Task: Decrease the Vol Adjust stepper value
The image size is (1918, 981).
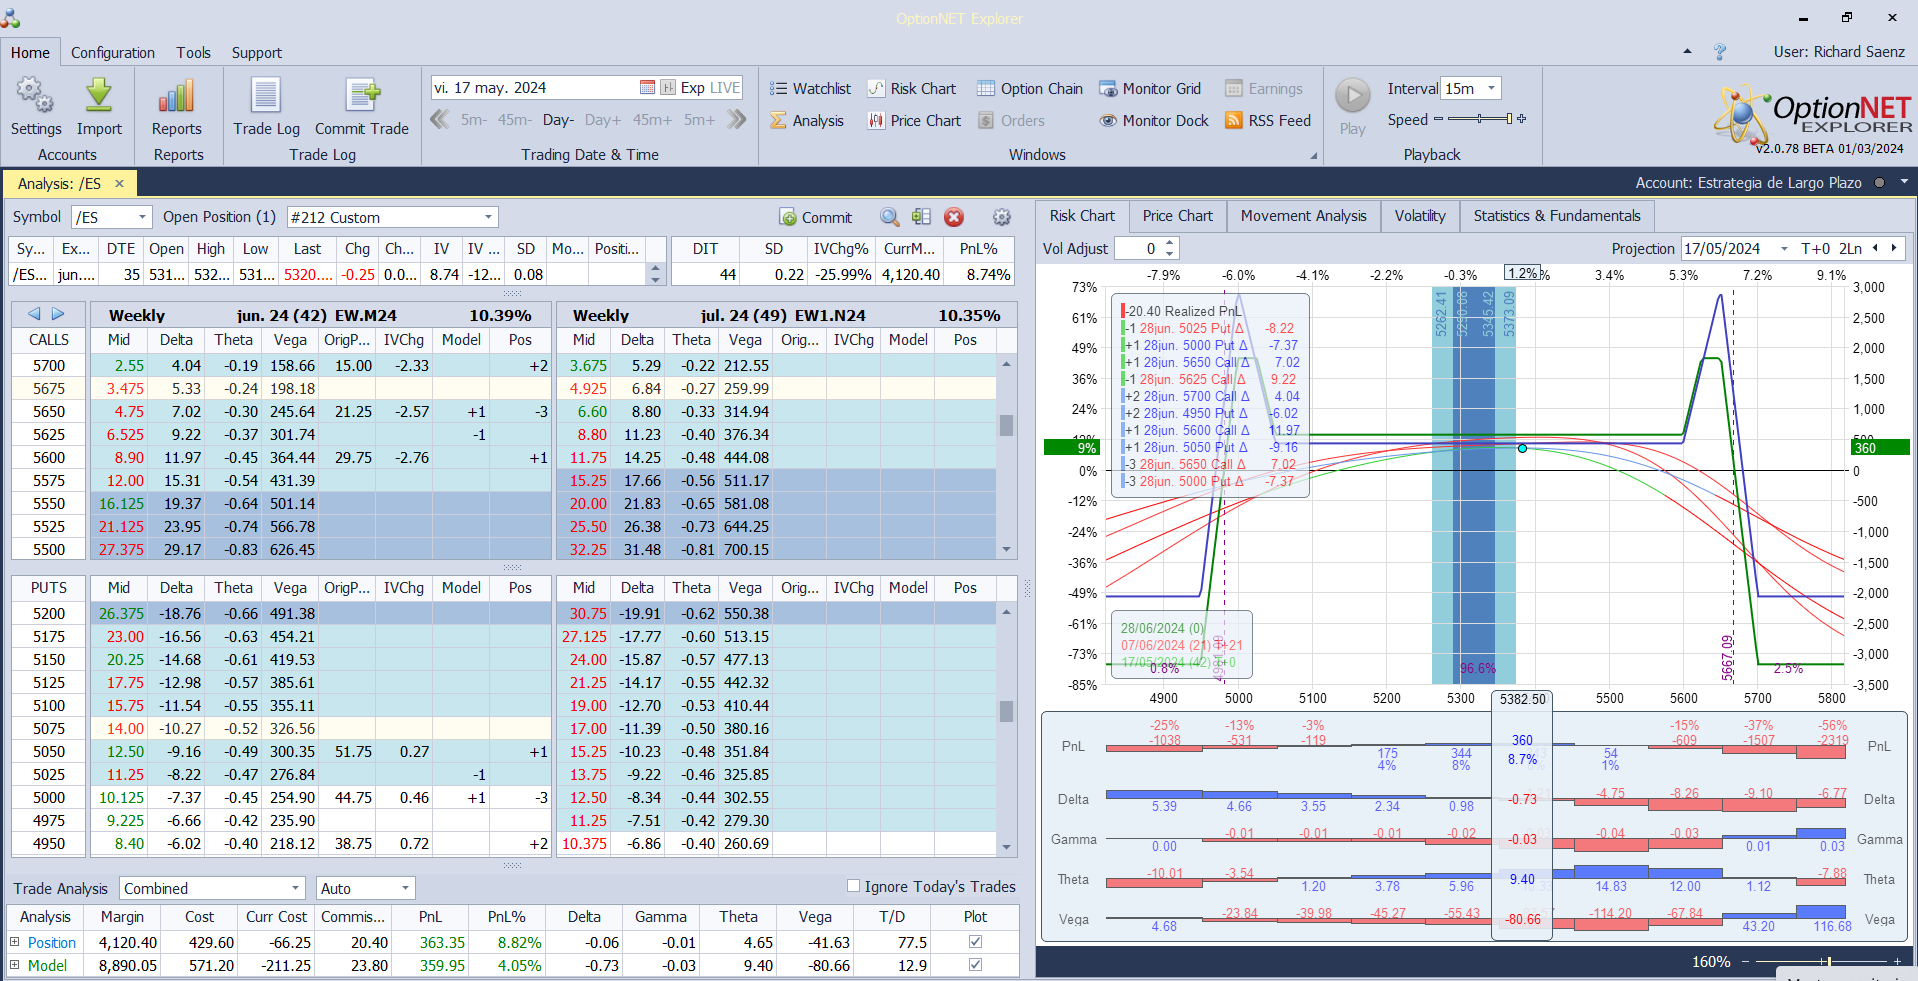Action: (x=1170, y=254)
